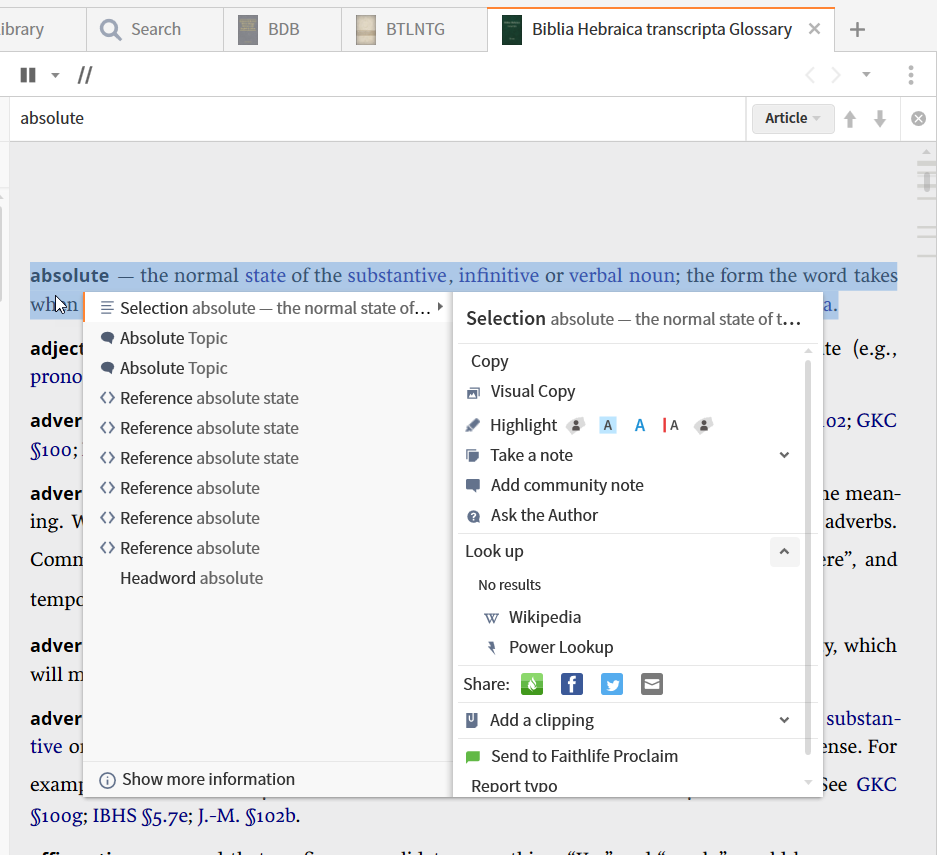Open the panel layout icon with two columns

(x=28, y=75)
